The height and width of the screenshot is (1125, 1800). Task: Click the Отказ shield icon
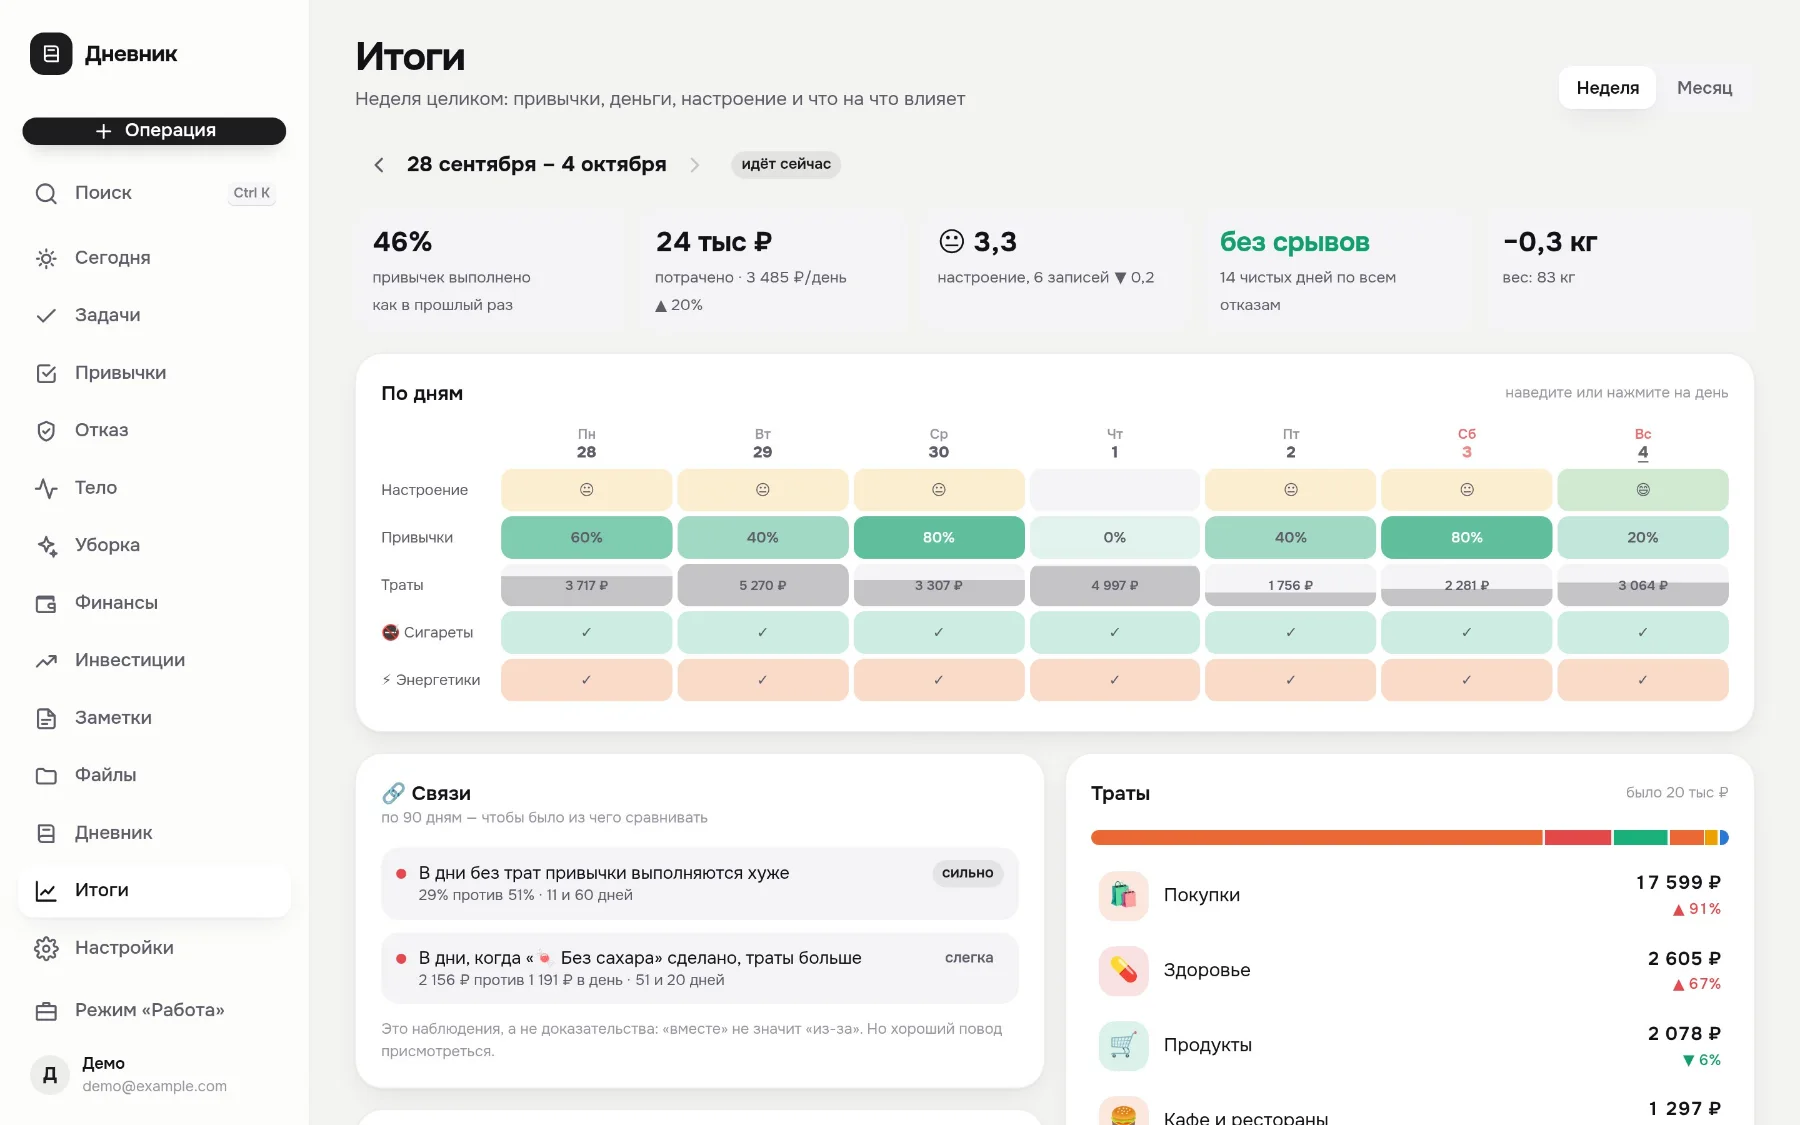pos(46,431)
